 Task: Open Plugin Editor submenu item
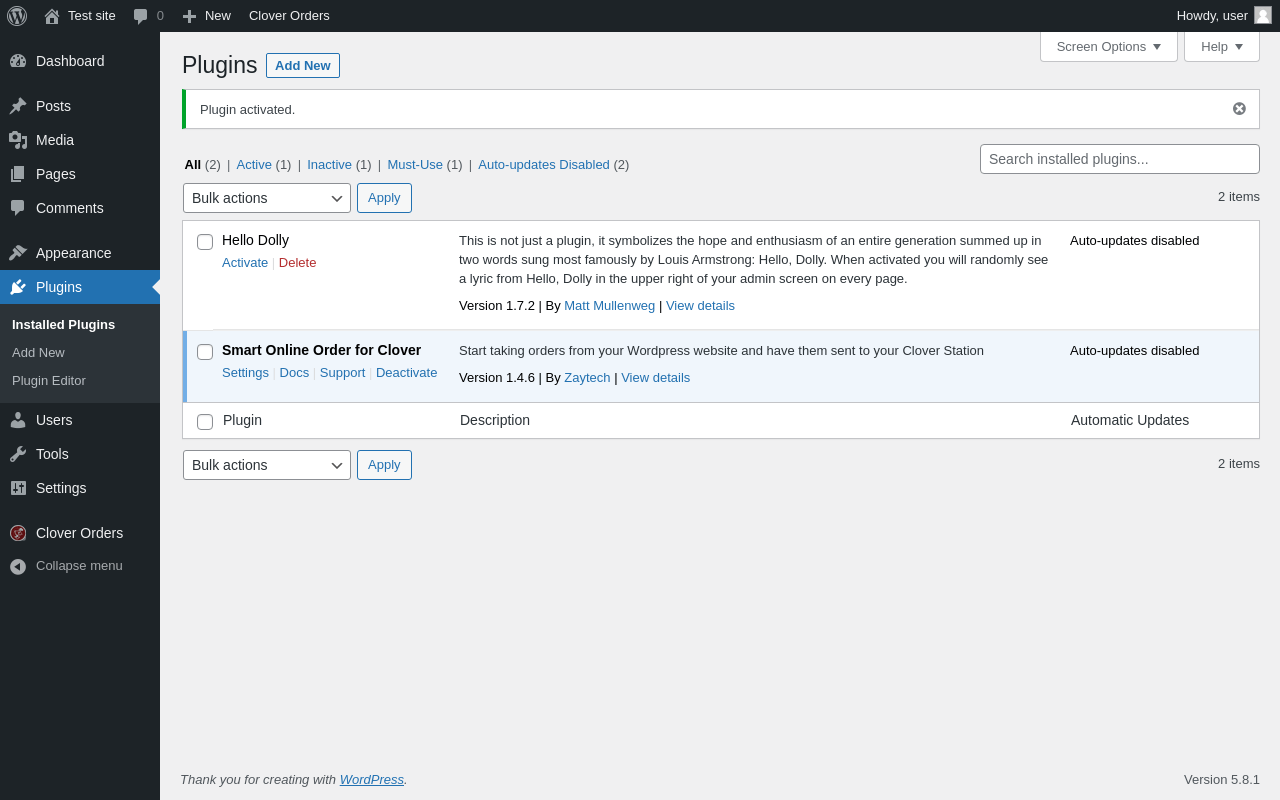49,381
